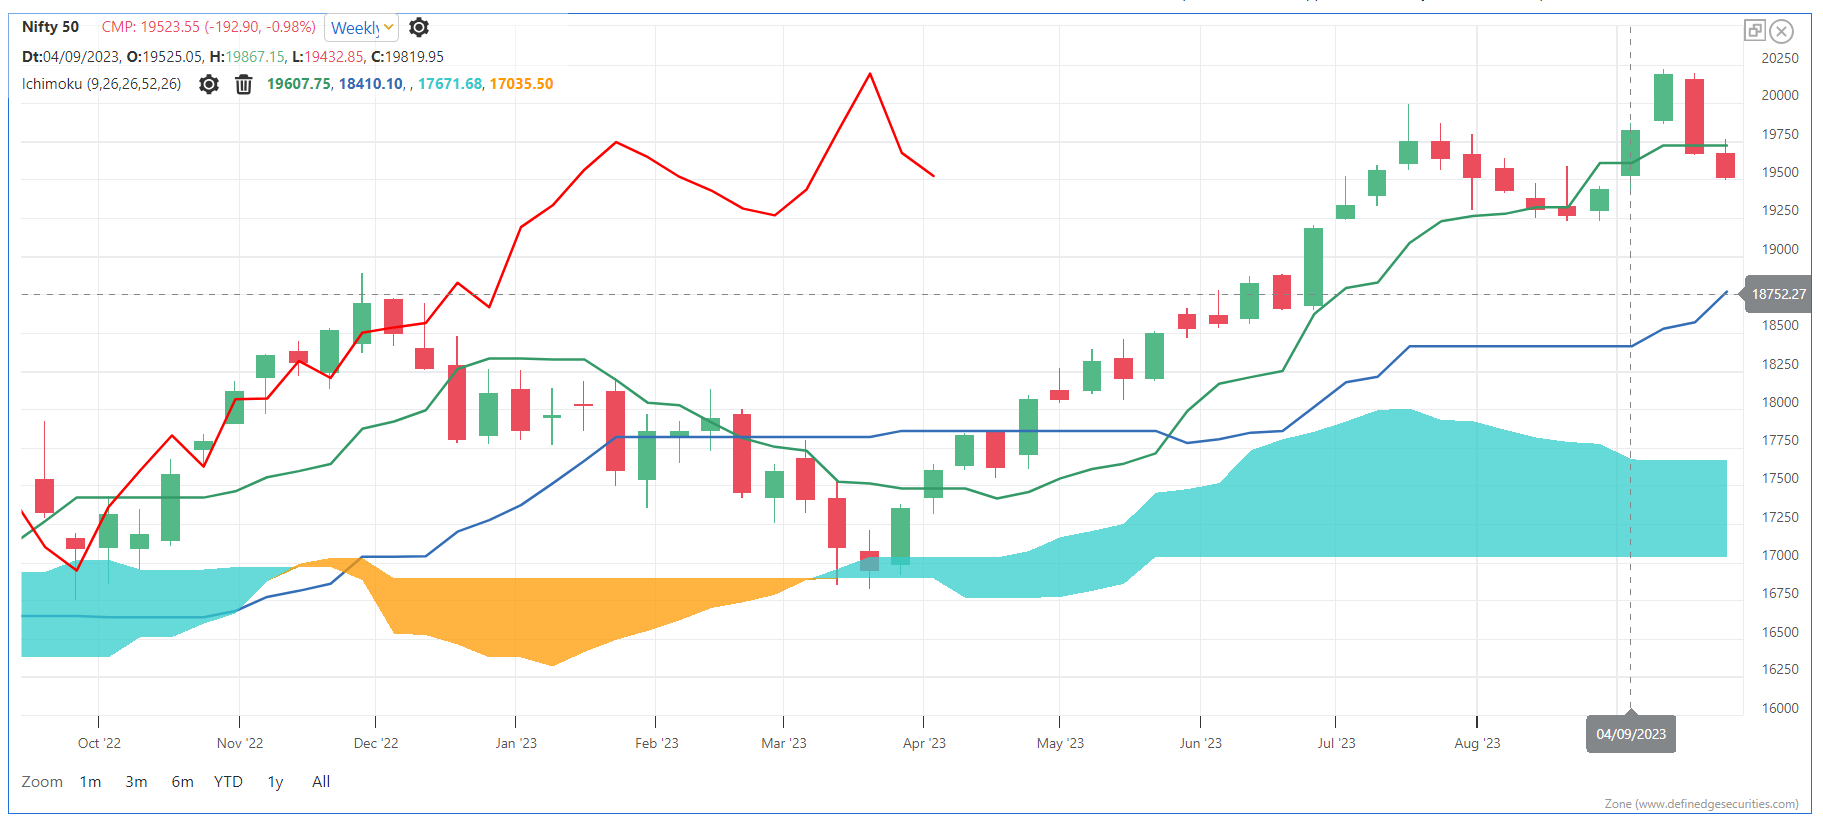Click the Nifty 50 symbol name
The height and width of the screenshot is (821, 1823).
[50, 27]
